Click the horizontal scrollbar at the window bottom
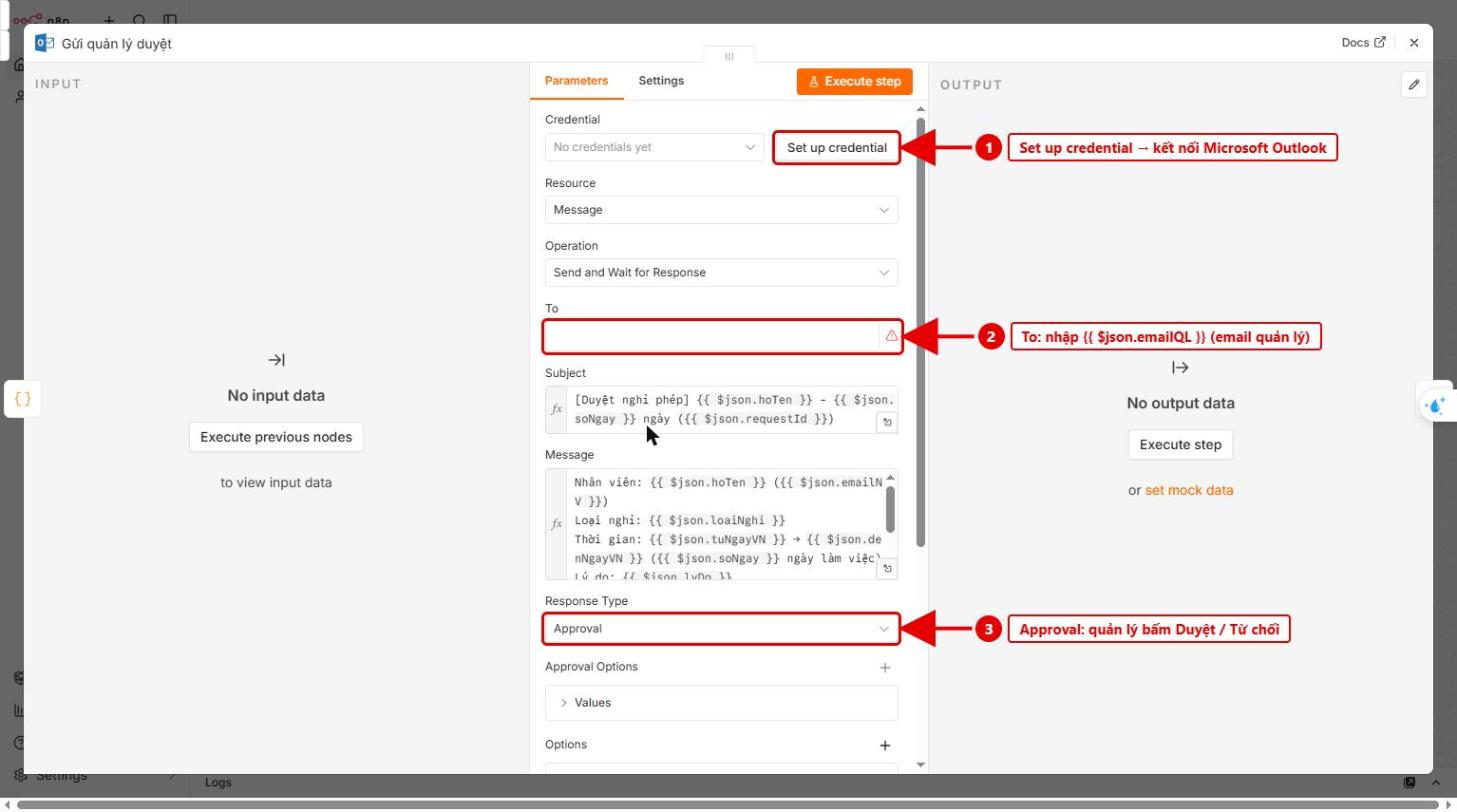The height and width of the screenshot is (812, 1457). [x=727, y=804]
